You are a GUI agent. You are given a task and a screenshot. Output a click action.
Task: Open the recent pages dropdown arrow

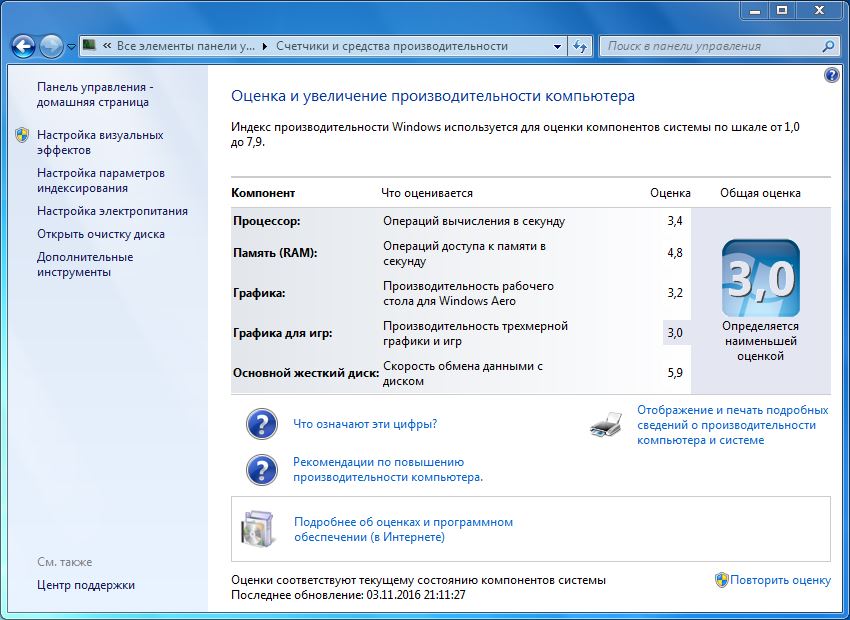click(71, 47)
